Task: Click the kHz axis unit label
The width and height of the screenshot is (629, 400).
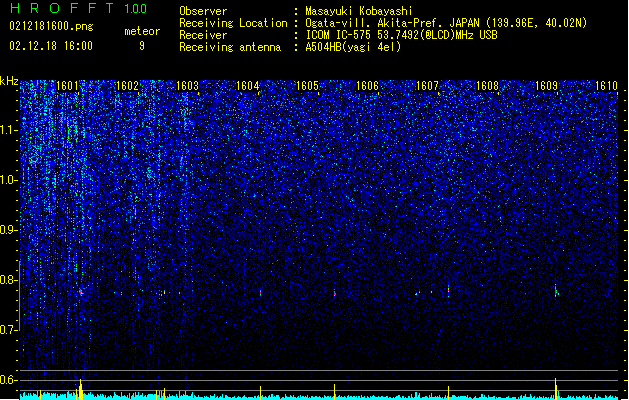Action: [x=9, y=81]
